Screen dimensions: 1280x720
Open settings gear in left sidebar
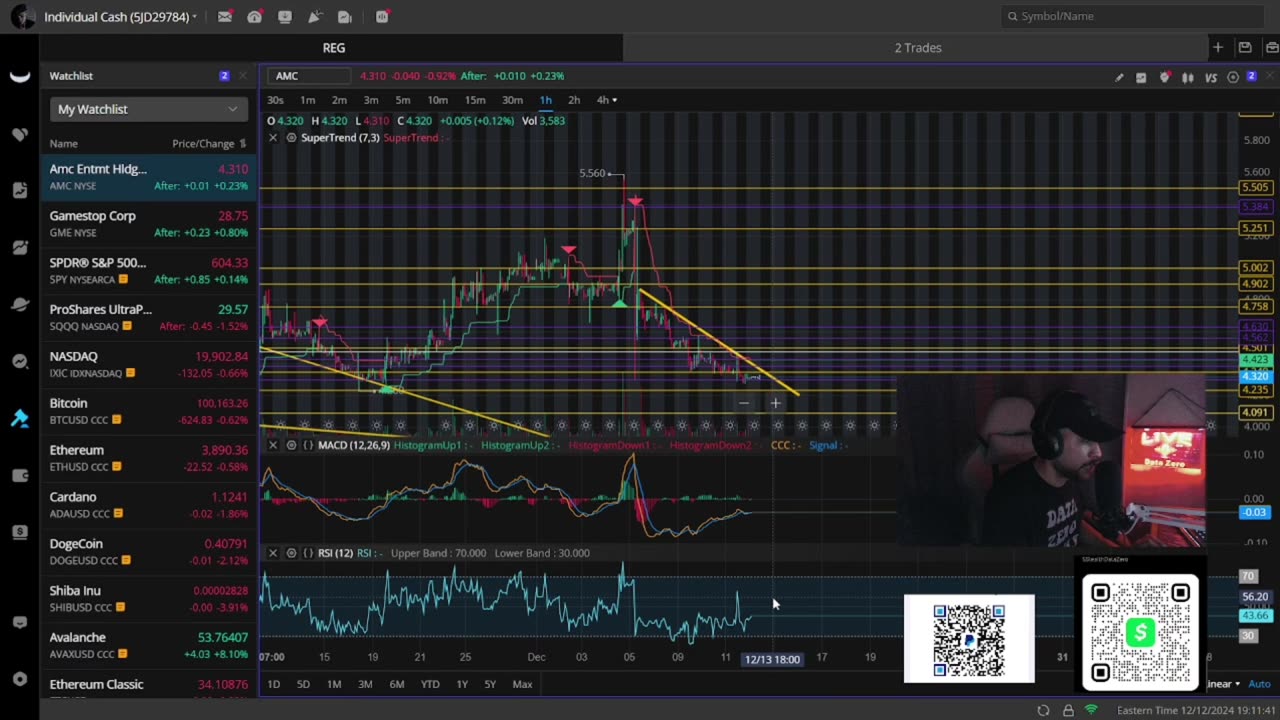pyautogui.click(x=20, y=679)
